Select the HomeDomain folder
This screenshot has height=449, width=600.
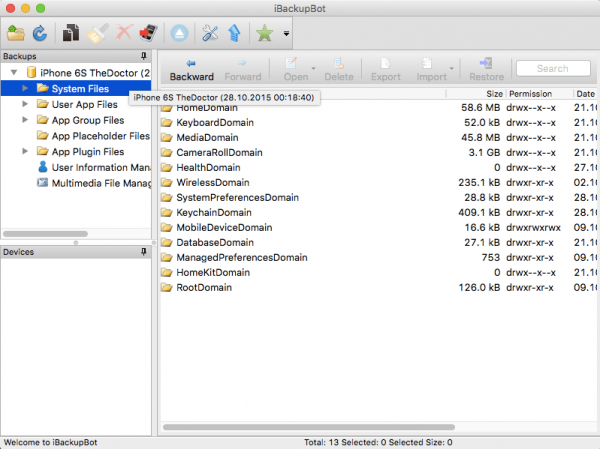point(207,108)
